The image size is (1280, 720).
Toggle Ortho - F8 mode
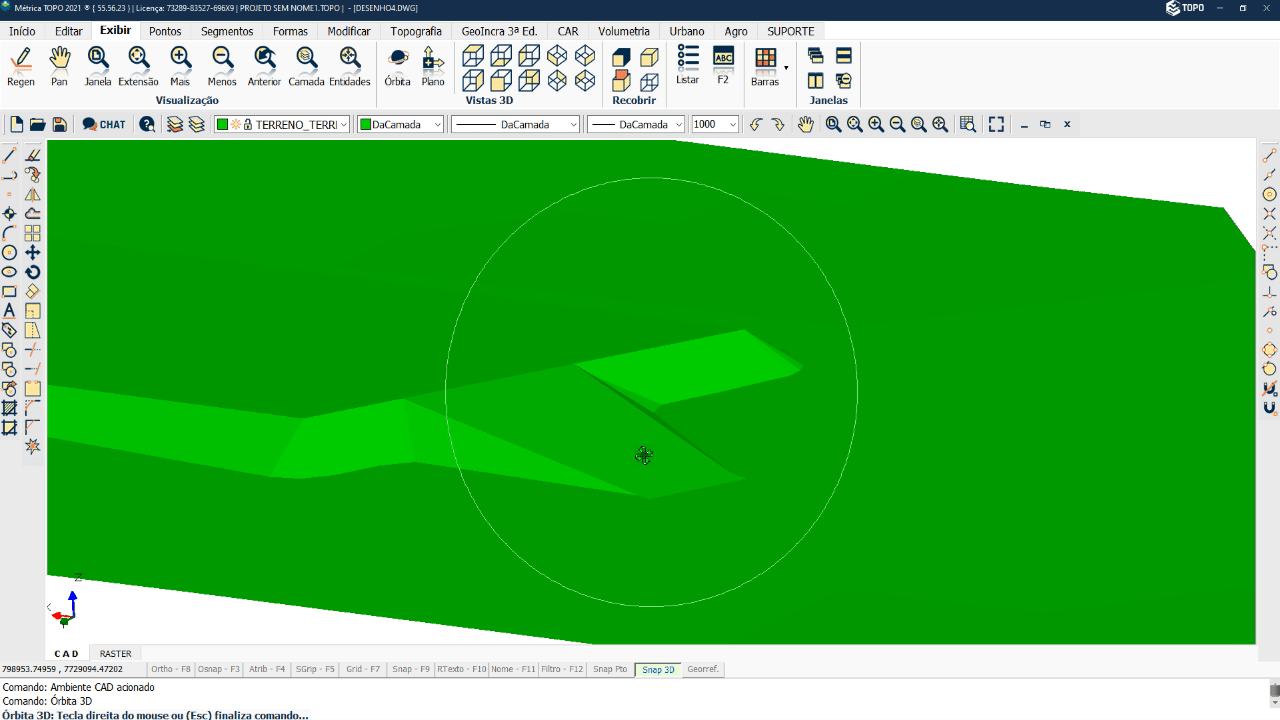[170, 669]
